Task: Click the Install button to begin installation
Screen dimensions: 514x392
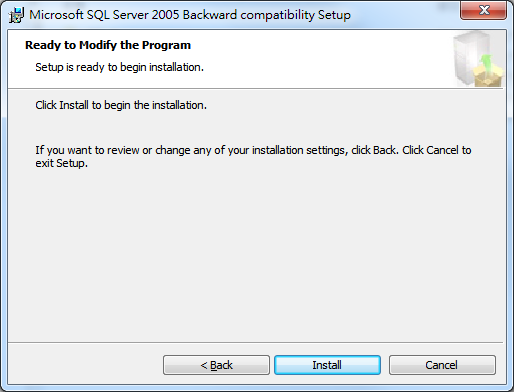Action: 327,365
